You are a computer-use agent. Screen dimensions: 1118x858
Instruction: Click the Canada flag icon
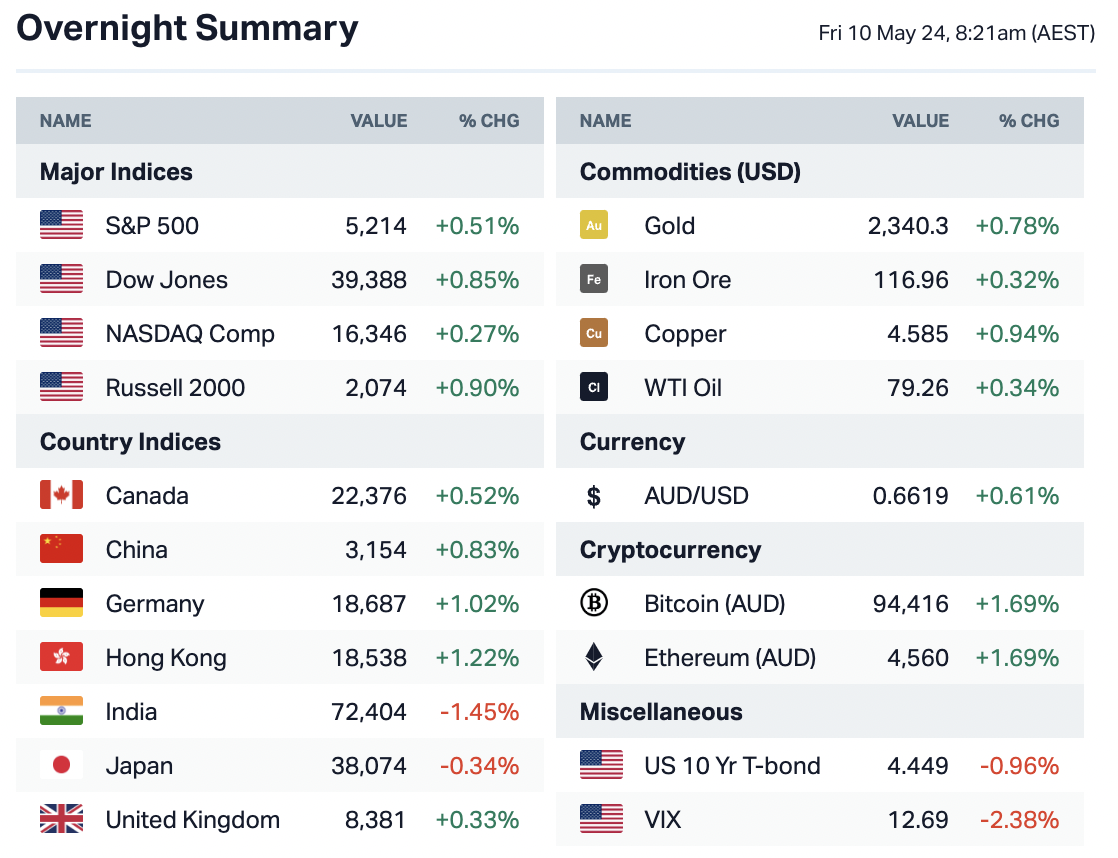click(61, 496)
